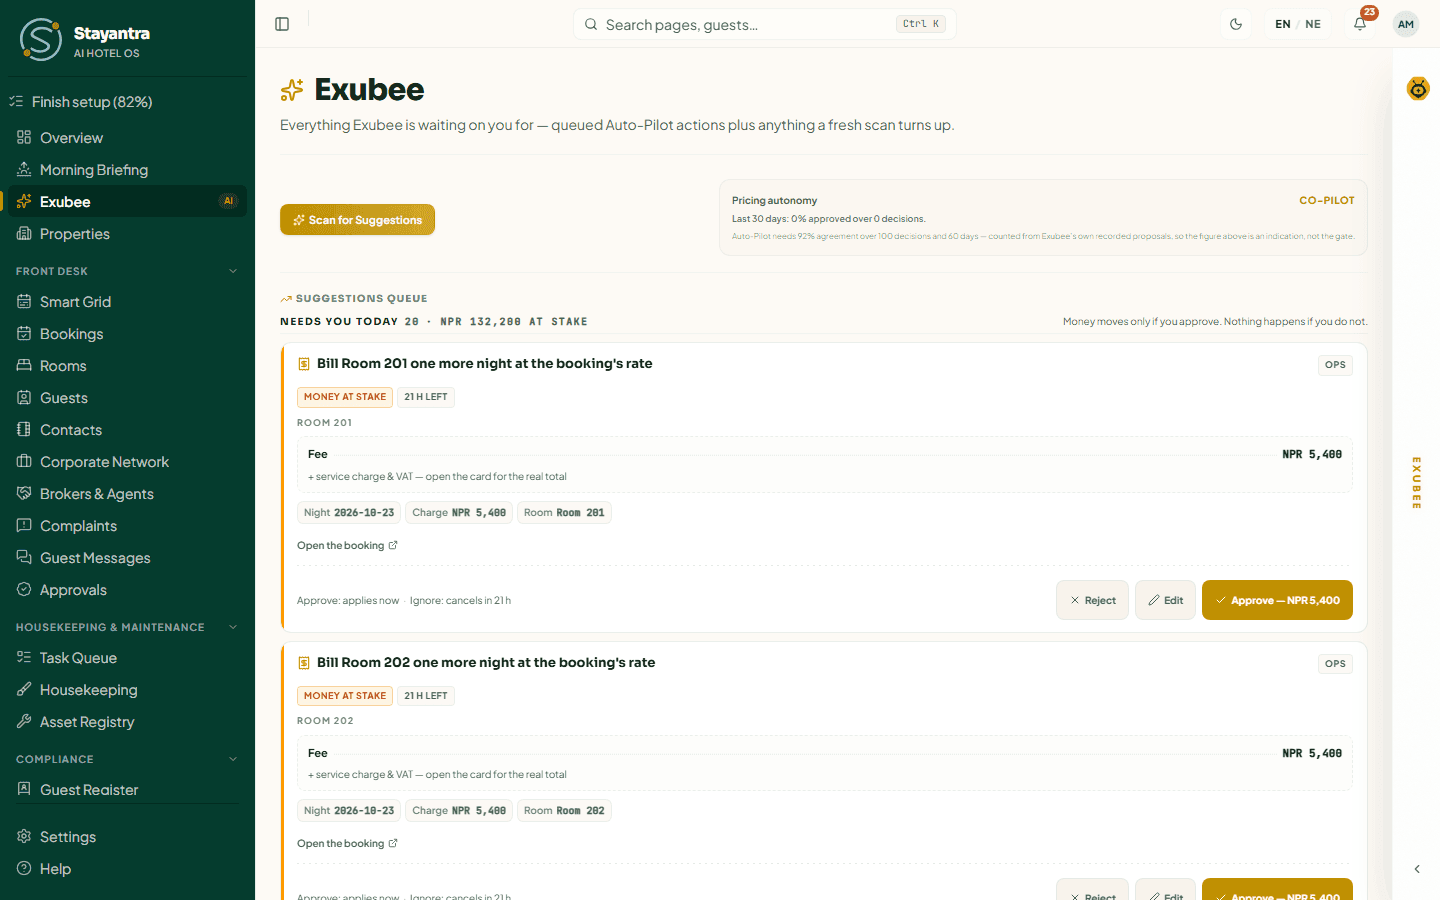Click the Bookings calendar icon
Screen dimensions: 1440x900
coord(24,333)
